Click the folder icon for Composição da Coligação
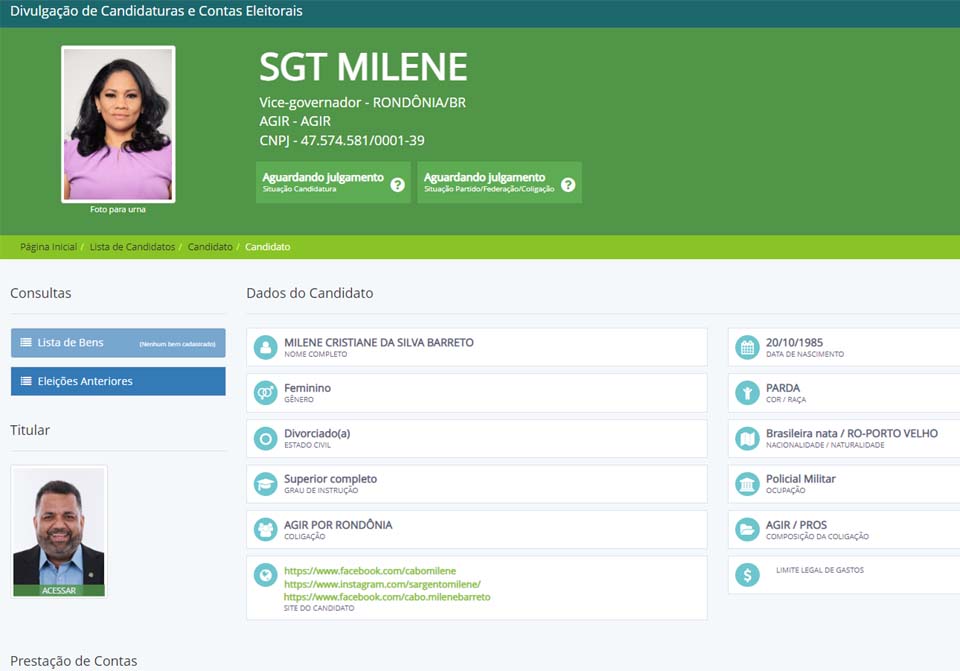This screenshot has width=960, height=671. (x=746, y=530)
